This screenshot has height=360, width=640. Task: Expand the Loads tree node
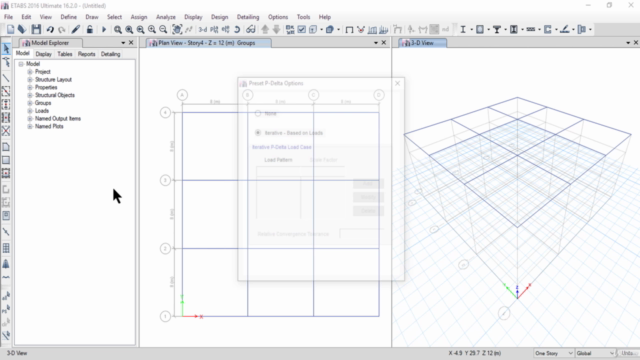[30, 111]
